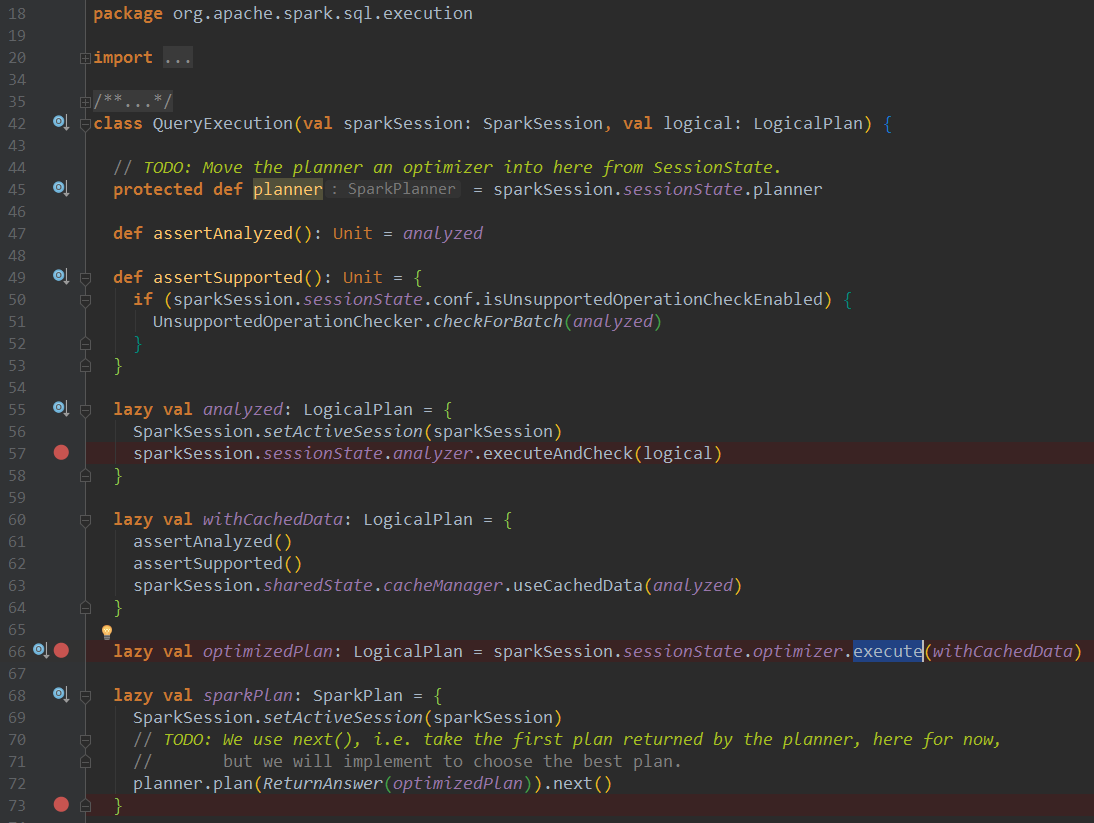Click the overridden marker beside class QueryExecution
Image resolution: width=1094 pixels, height=823 pixels.
pos(60,123)
